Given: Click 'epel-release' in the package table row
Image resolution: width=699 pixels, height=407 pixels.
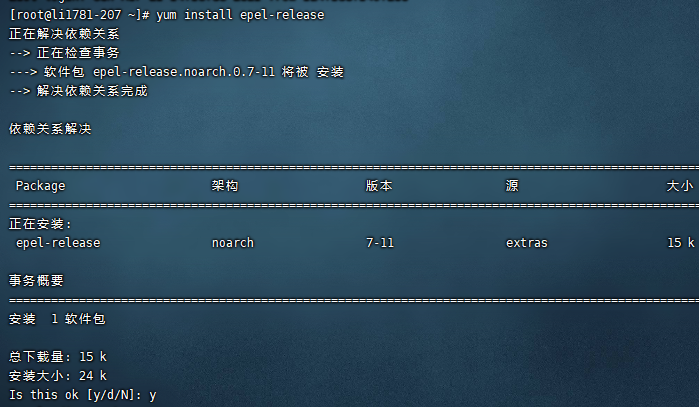Looking at the screenshot, I should pyautogui.click(x=58, y=243).
